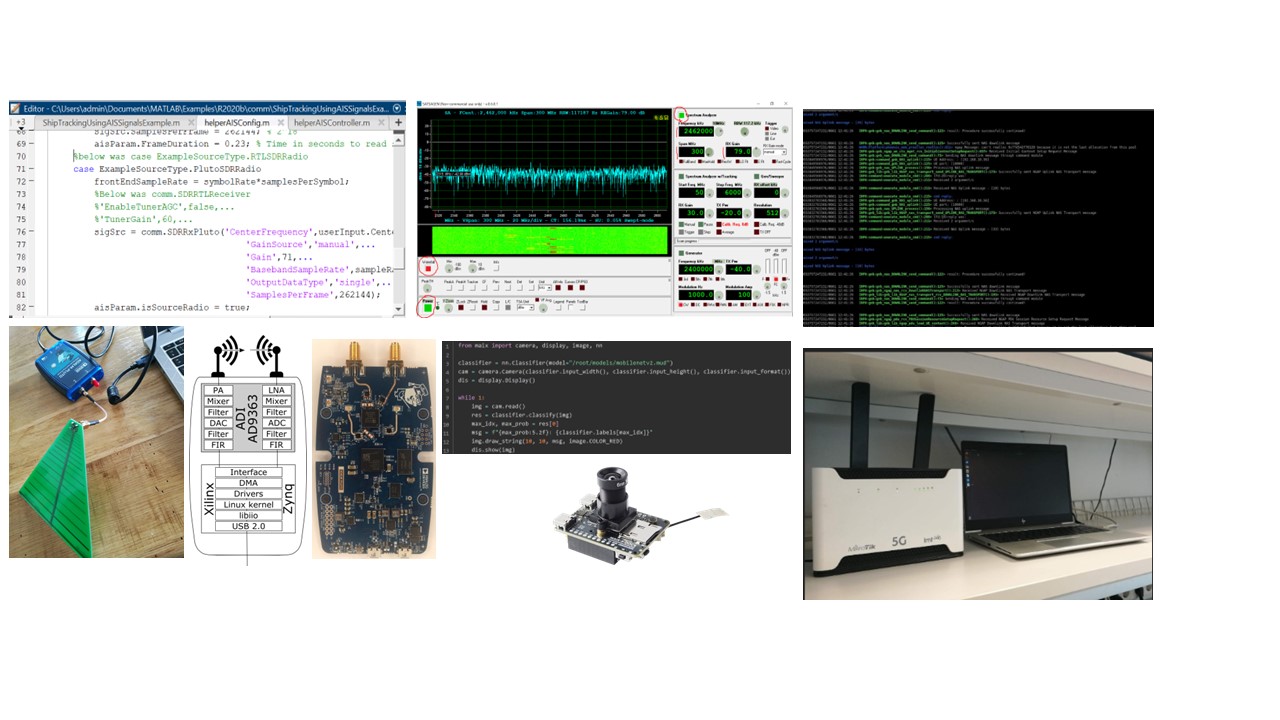Viewport: 1280px width, 720px height.
Task: Click the RX Gain field showing 79.0
Action: (x=739, y=151)
